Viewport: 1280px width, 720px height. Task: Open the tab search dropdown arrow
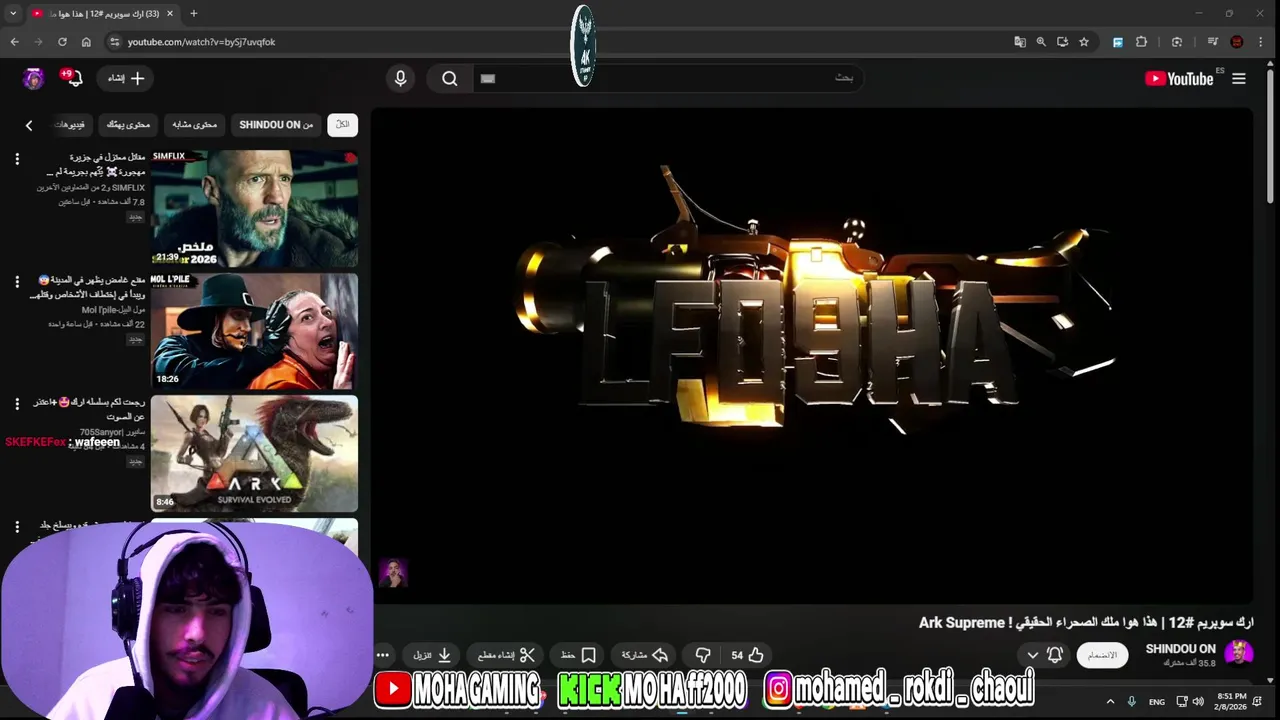click(13, 14)
